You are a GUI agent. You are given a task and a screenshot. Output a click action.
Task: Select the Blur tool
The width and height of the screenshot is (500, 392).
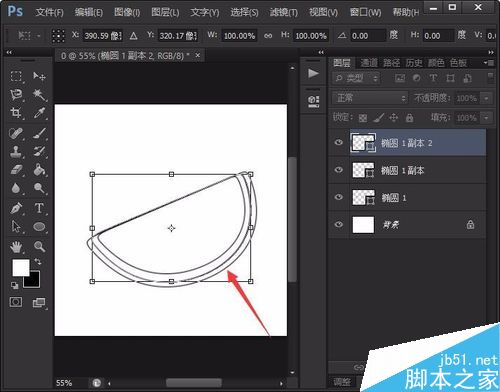(16, 188)
